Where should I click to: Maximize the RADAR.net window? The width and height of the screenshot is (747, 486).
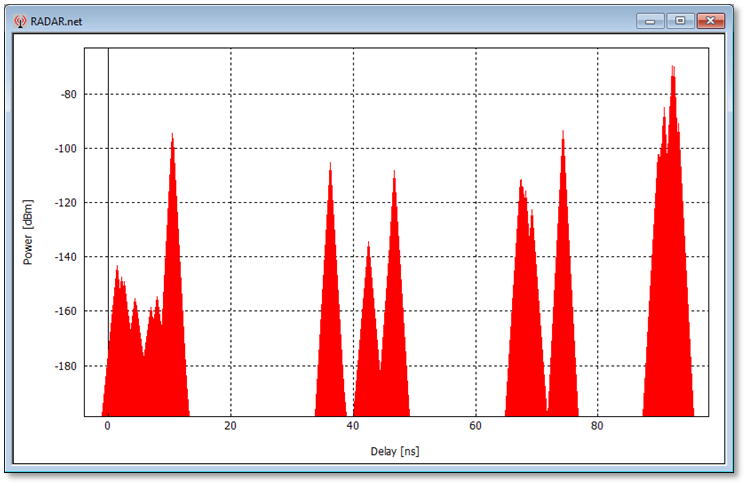pyautogui.click(x=680, y=19)
